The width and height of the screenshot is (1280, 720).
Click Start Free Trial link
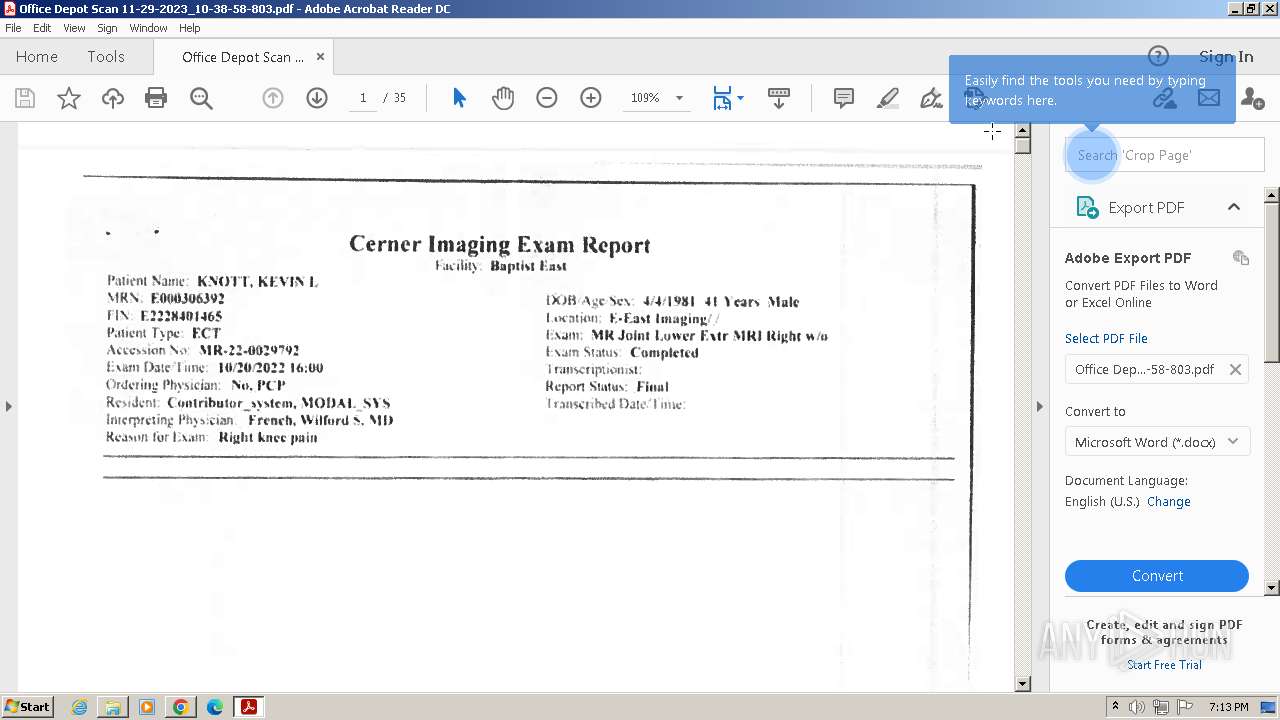click(x=1164, y=665)
